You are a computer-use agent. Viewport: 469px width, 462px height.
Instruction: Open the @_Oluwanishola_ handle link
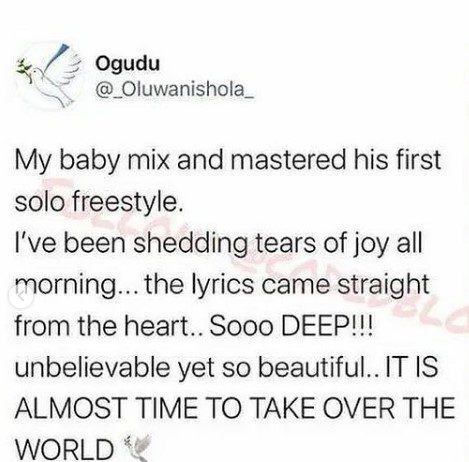tap(175, 89)
